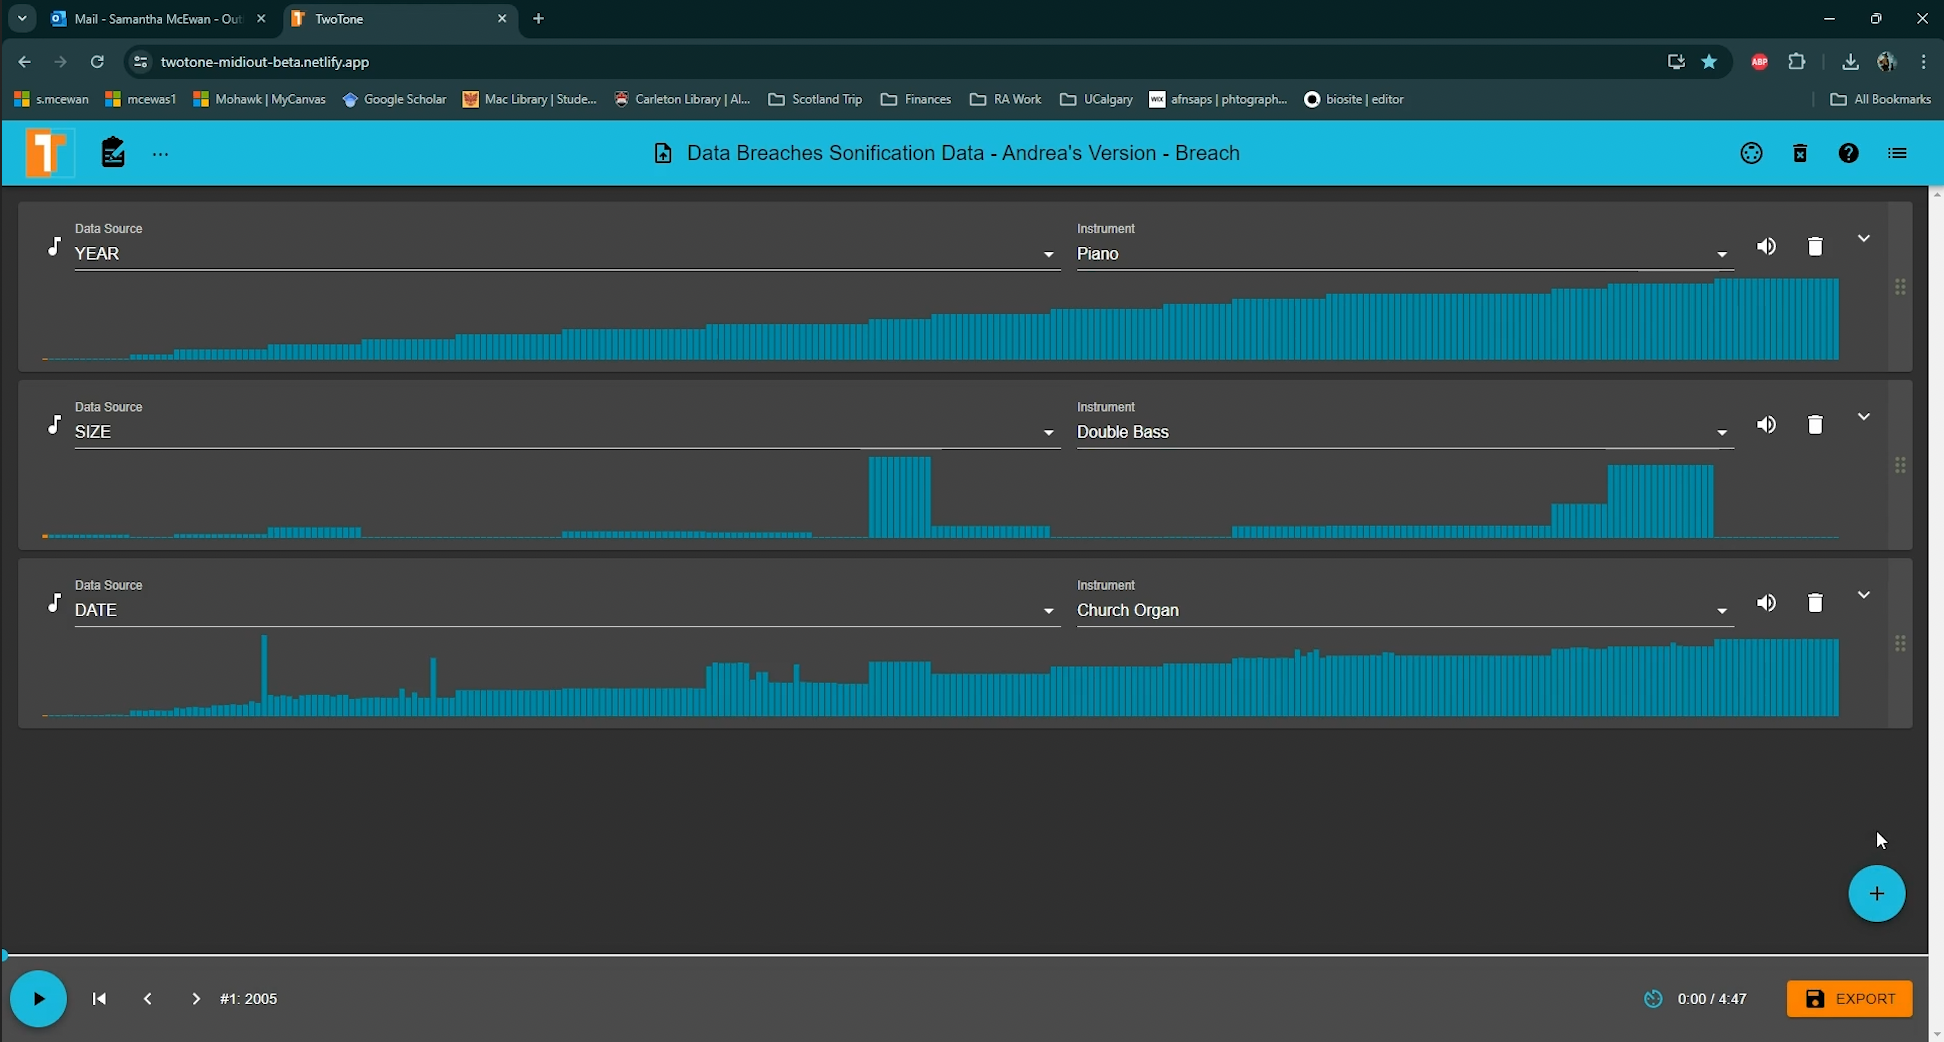This screenshot has height=1042, width=1944.
Task: Open the data editor clipboard icon
Action: pyautogui.click(x=113, y=153)
